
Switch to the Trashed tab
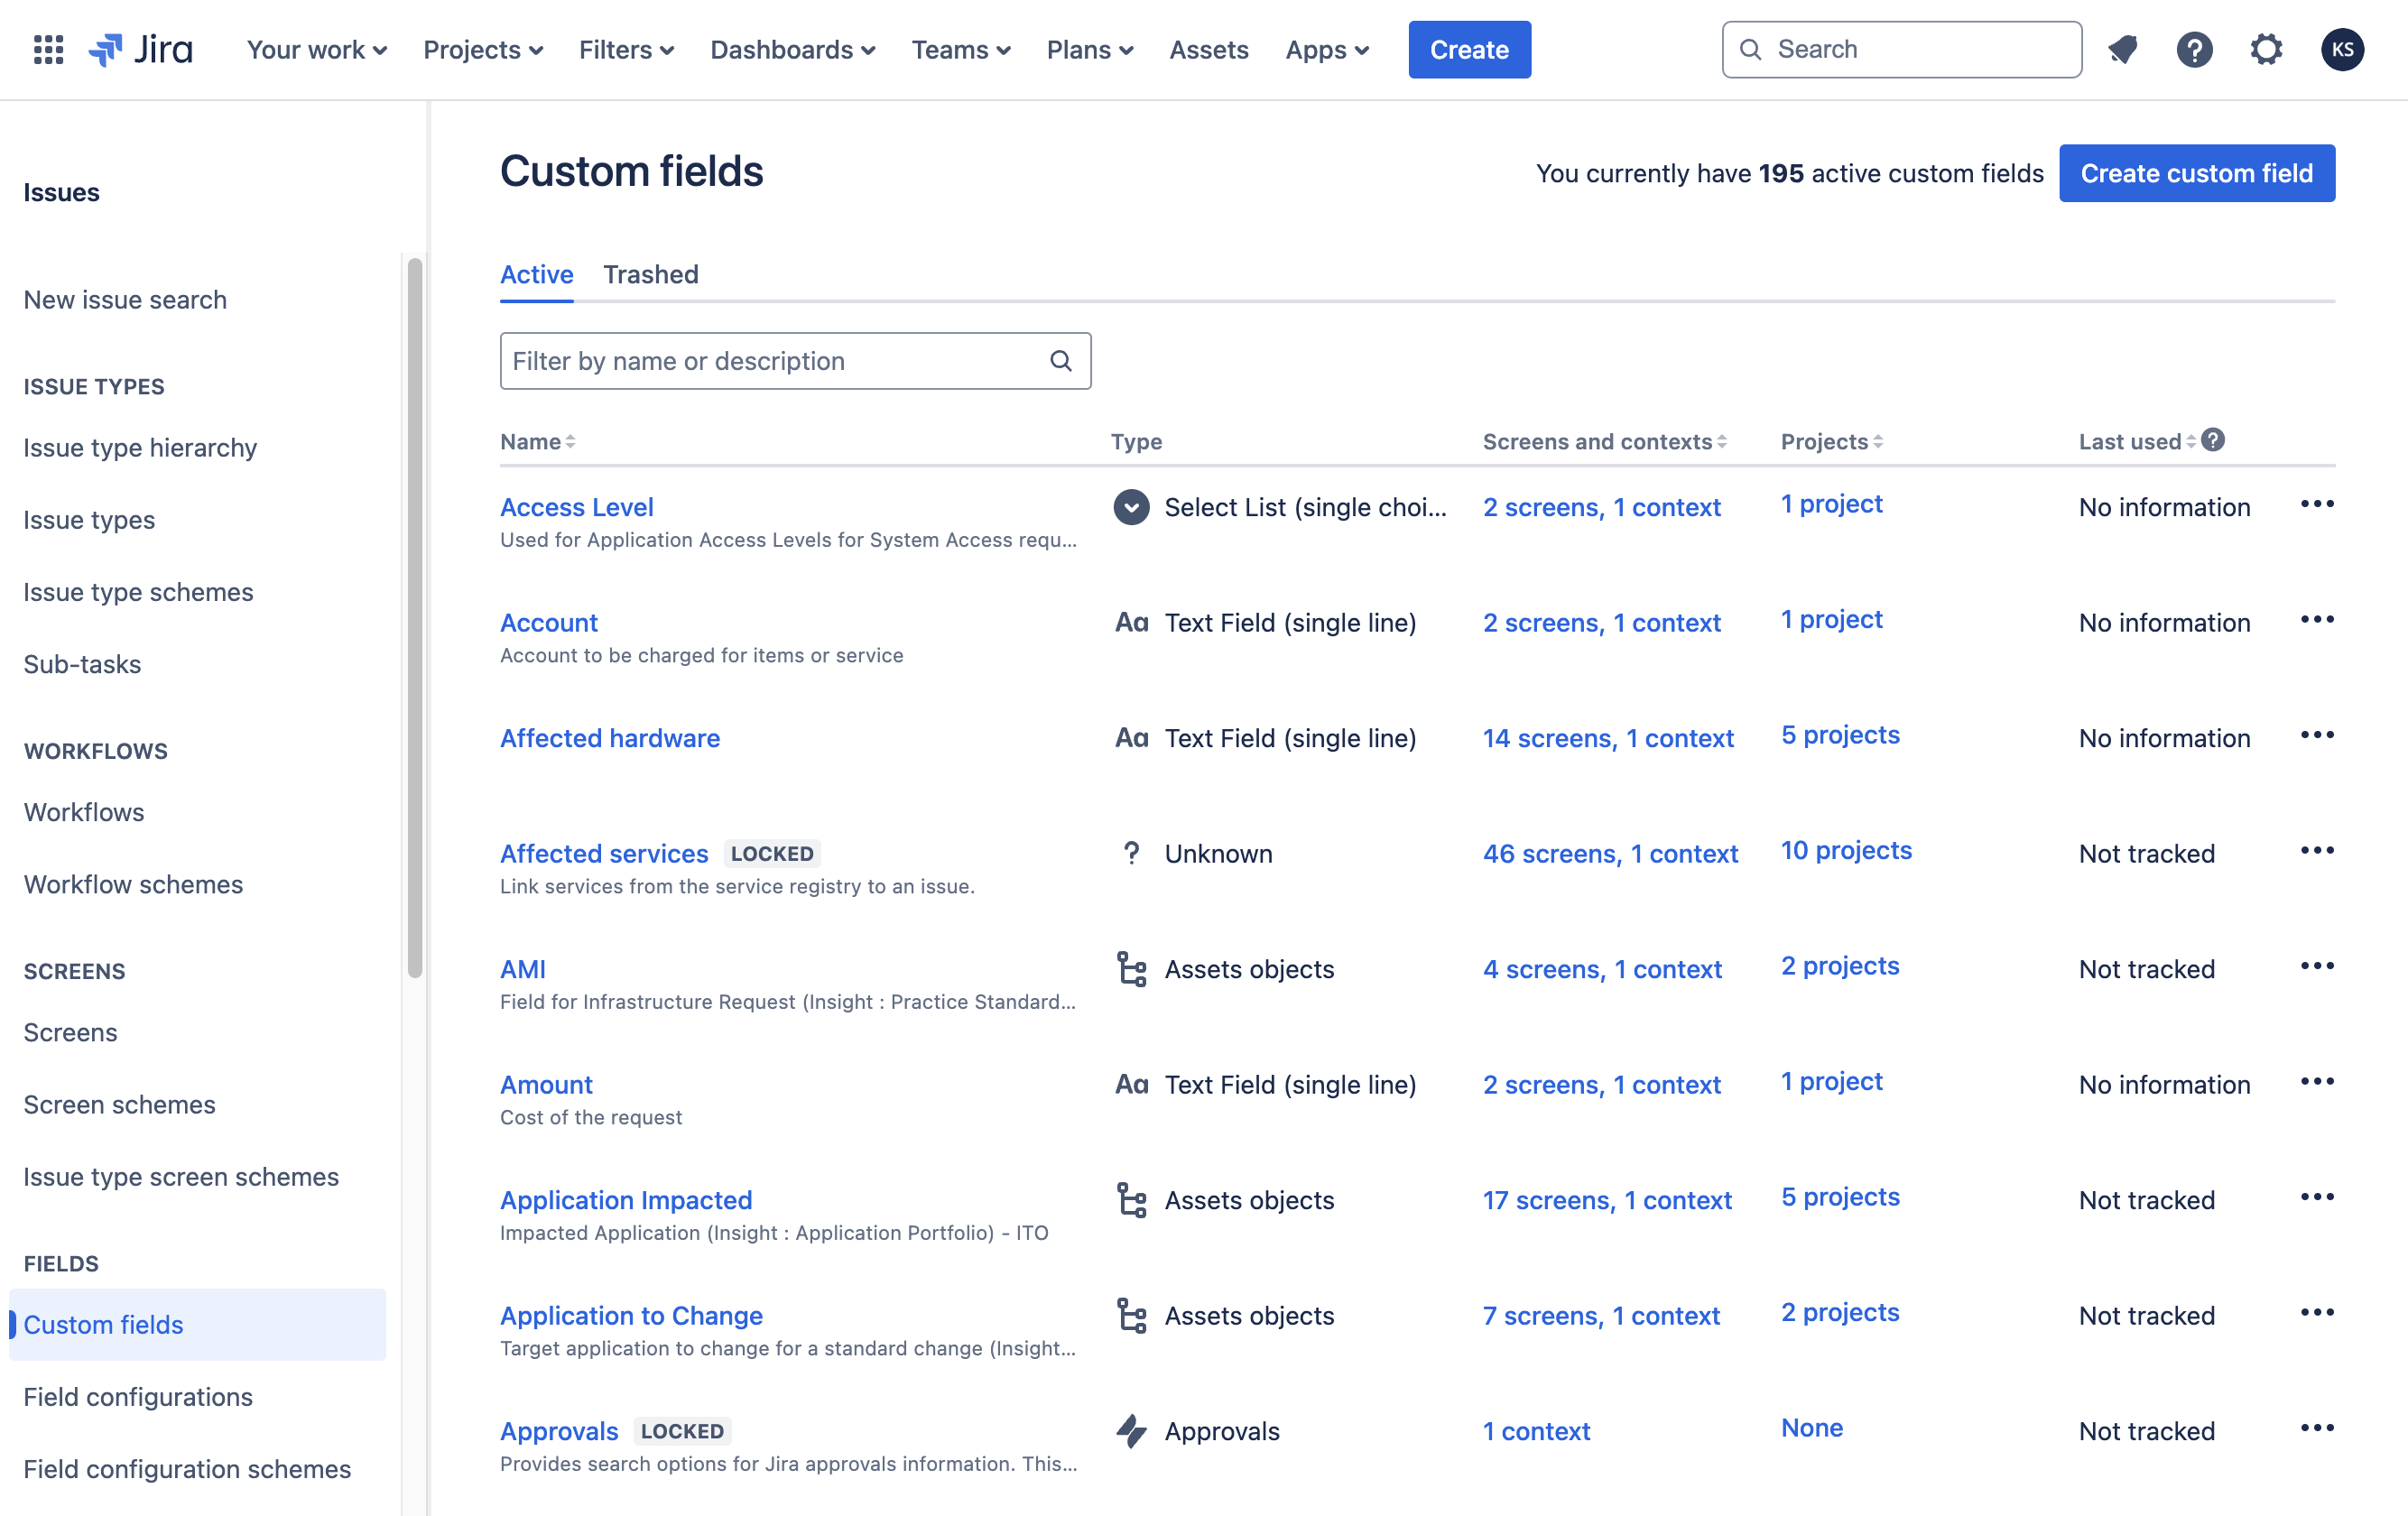point(650,274)
